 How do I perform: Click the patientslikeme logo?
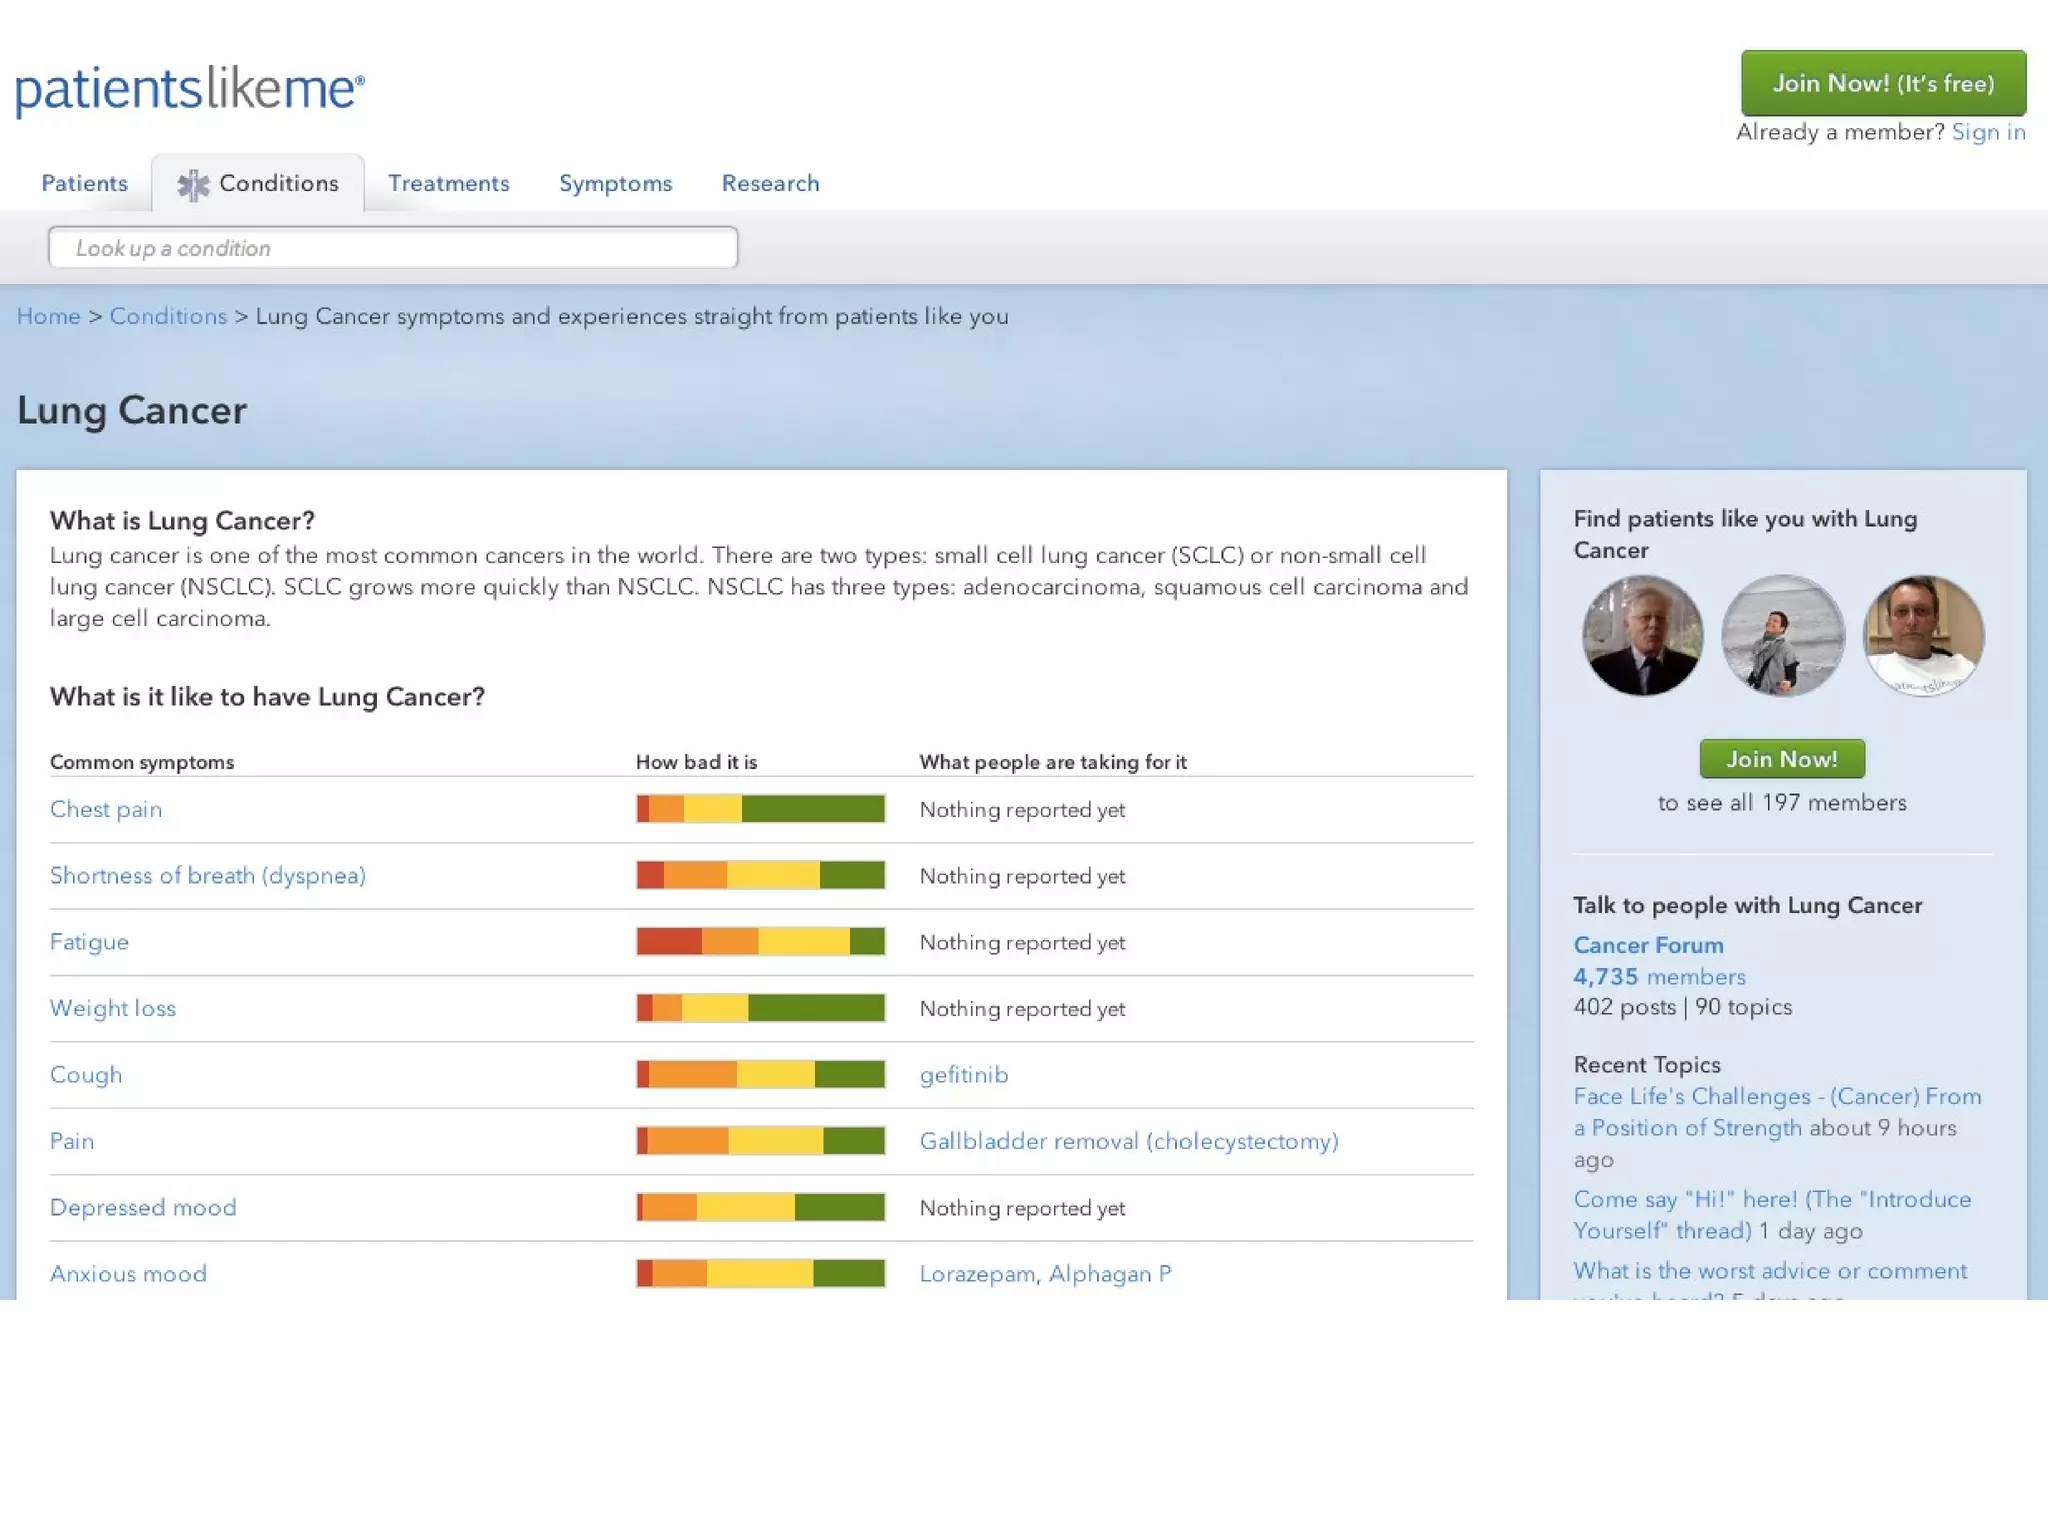(190, 90)
